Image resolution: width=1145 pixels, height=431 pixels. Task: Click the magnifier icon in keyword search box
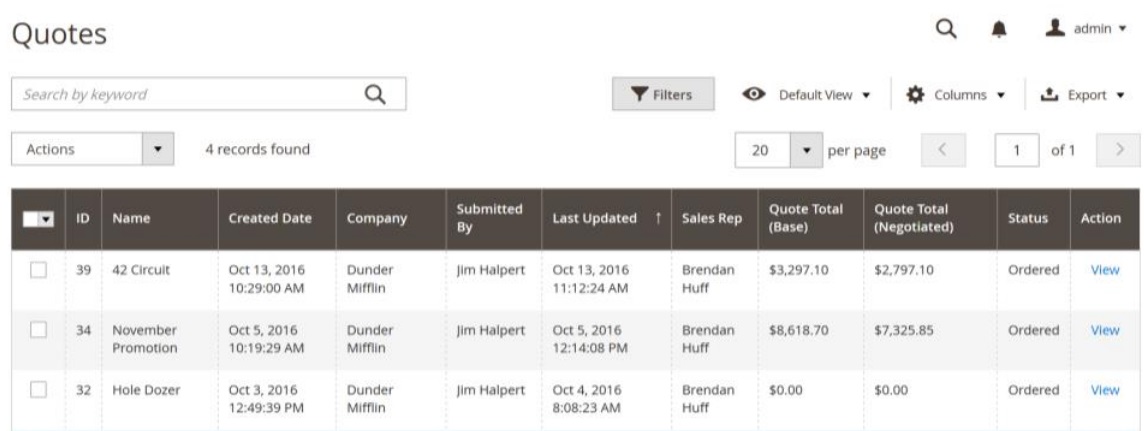tap(375, 94)
